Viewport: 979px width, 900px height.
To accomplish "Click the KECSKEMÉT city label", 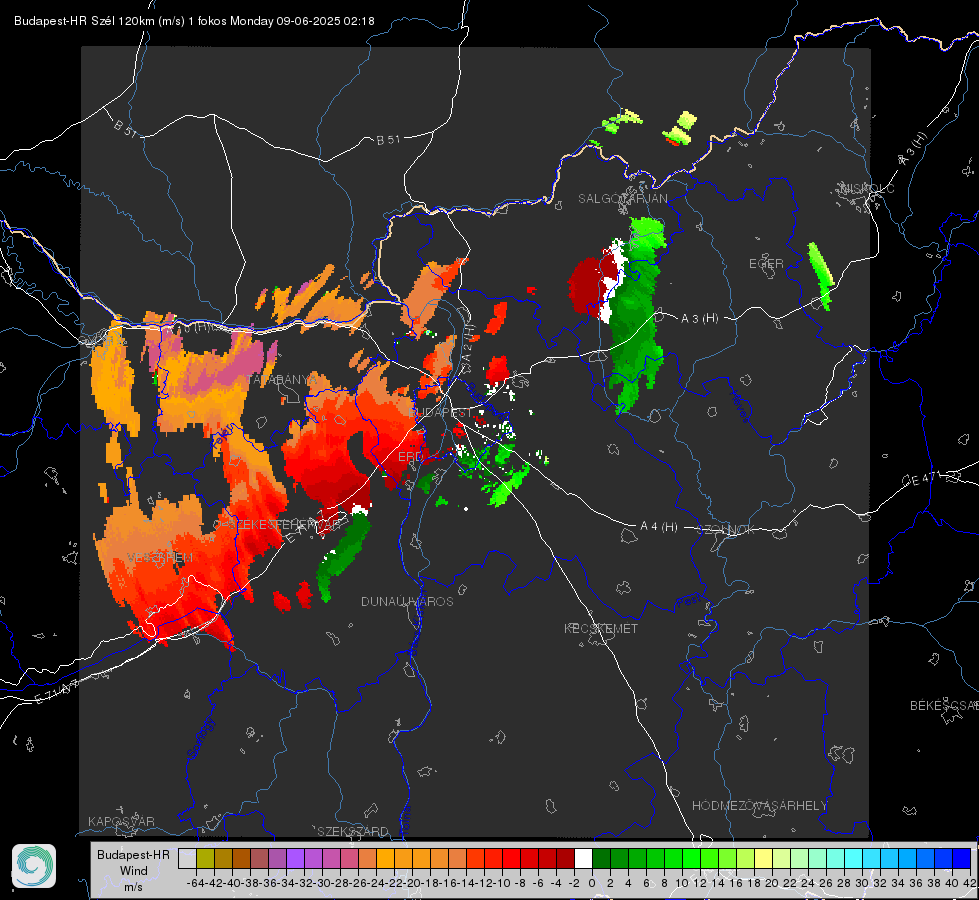I will coord(601,628).
